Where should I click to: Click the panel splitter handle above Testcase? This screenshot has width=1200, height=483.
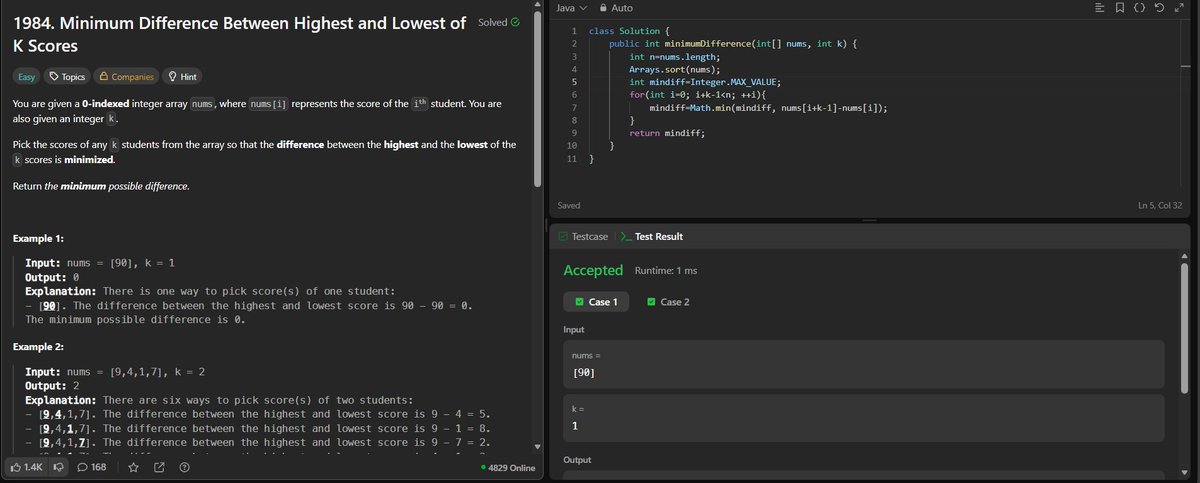869,220
